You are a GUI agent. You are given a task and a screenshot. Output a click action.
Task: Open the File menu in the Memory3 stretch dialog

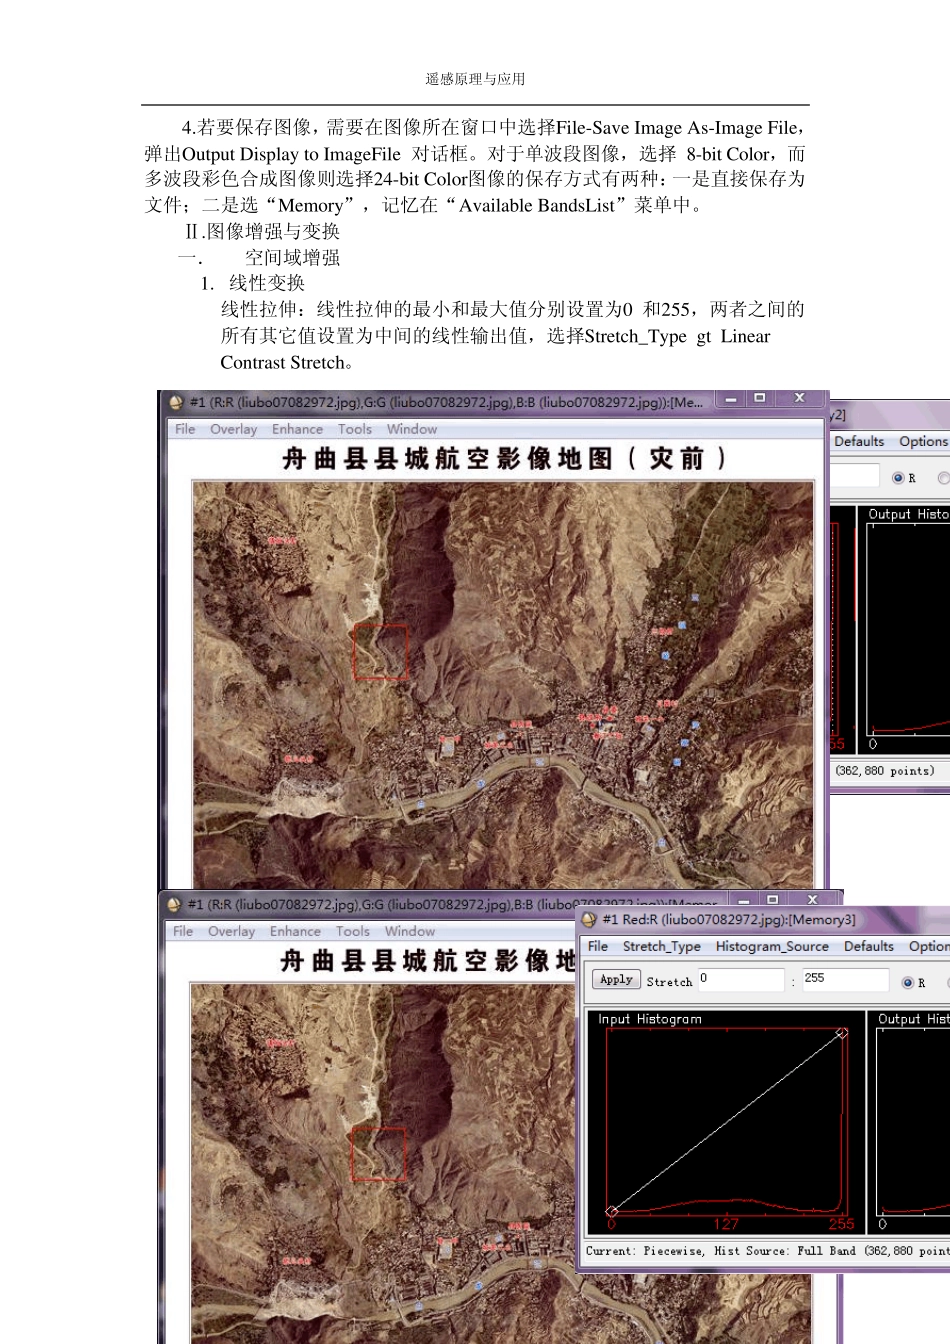597,946
